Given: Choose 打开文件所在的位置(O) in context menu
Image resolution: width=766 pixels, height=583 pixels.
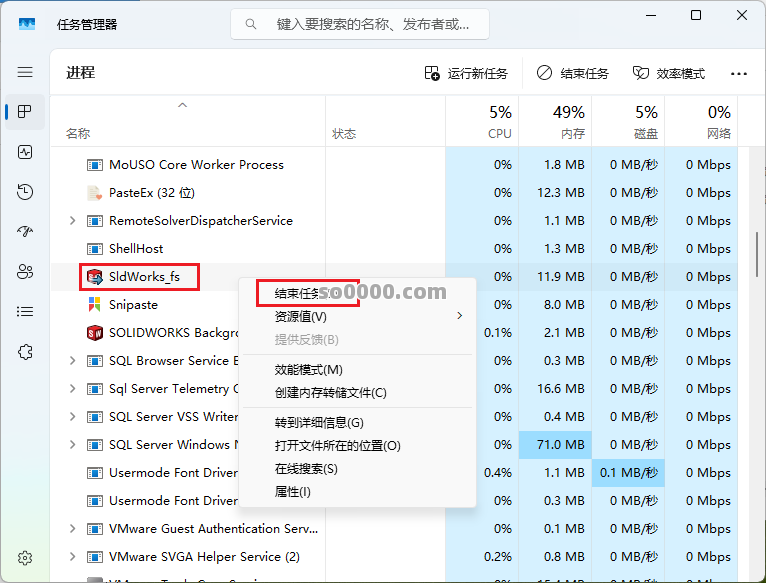Looking at the screenshot, I should (357, 446).
